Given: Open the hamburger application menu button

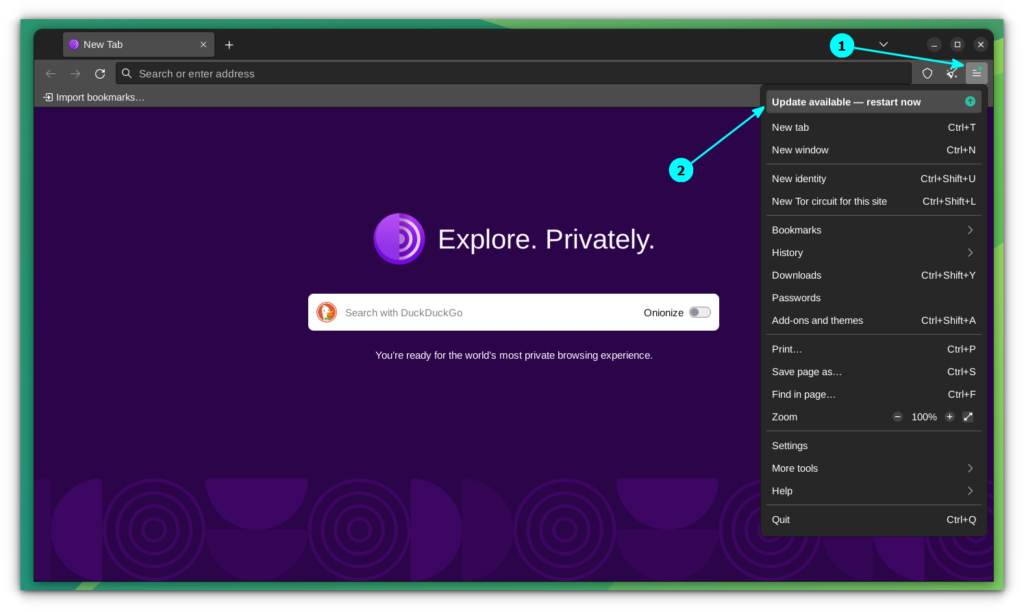Looking at the screenshot, I should pyautogui.click(x=976, y=73).
